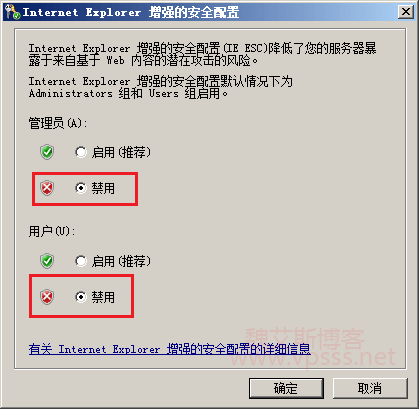Click the IE ESC description paragraph
Screen dimensions: 419x409
click(x=202, y=54)
